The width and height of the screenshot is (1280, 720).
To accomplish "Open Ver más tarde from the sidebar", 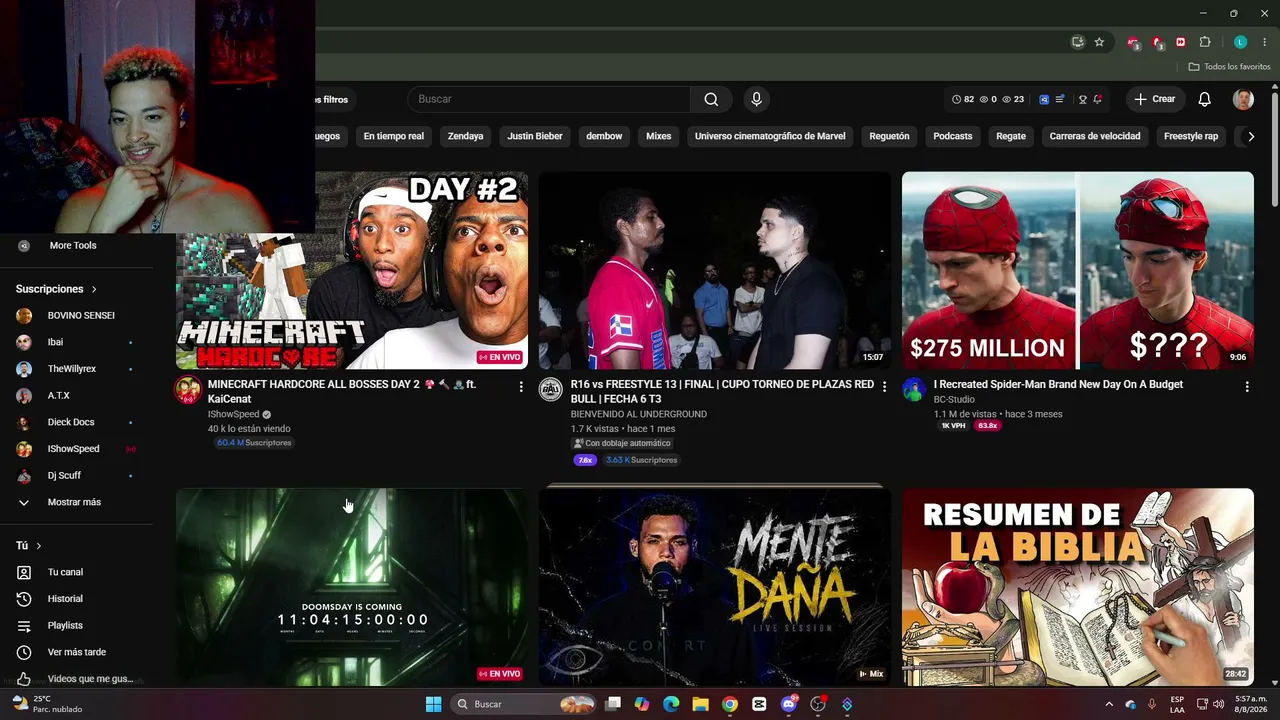I will tap(76, 652).
